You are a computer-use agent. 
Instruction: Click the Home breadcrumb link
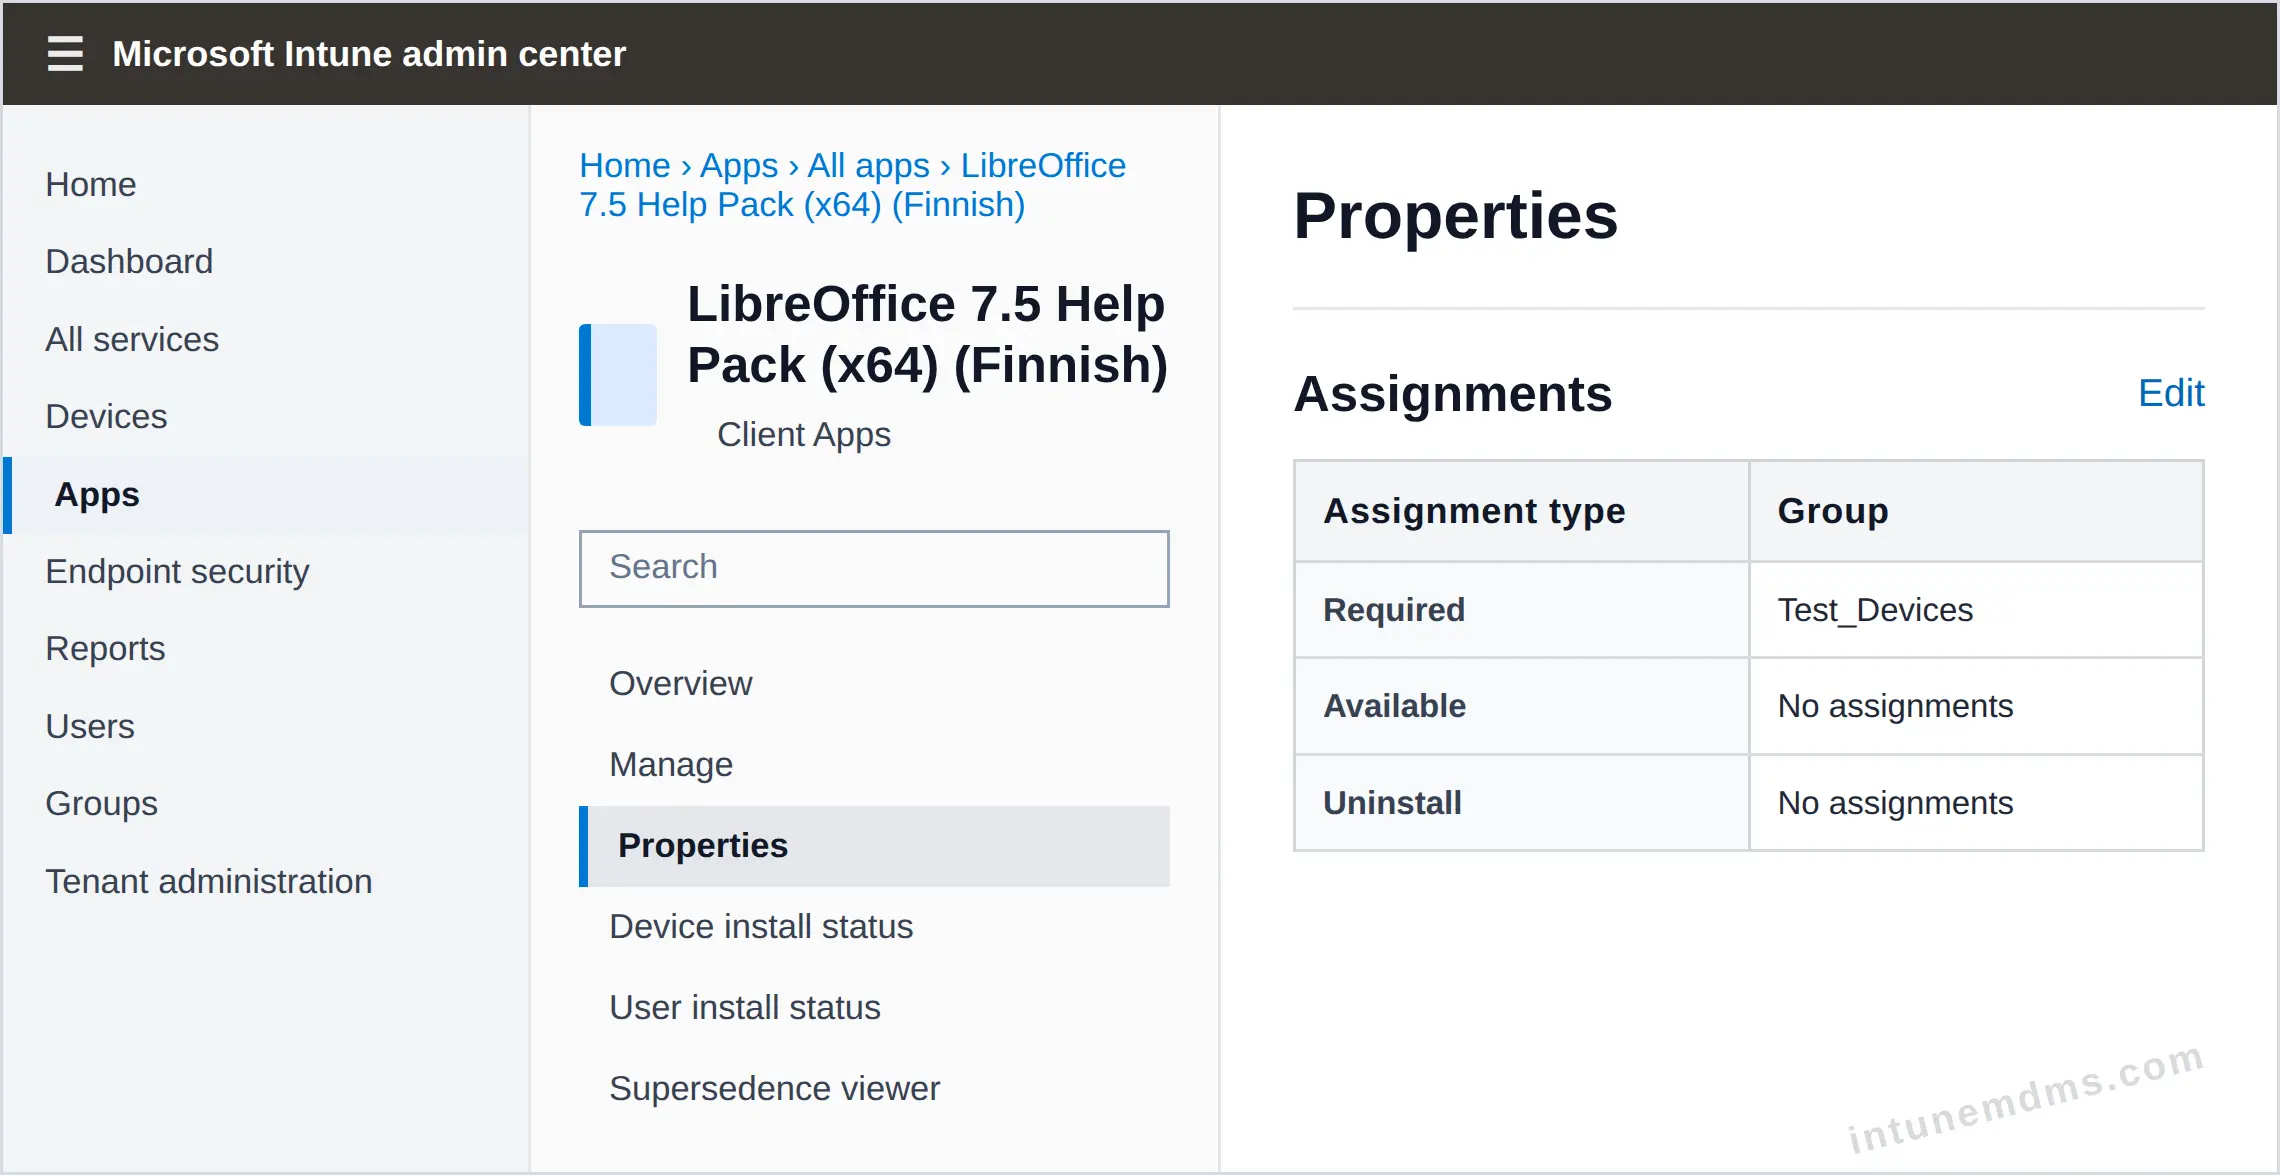[x=625, y=165]
